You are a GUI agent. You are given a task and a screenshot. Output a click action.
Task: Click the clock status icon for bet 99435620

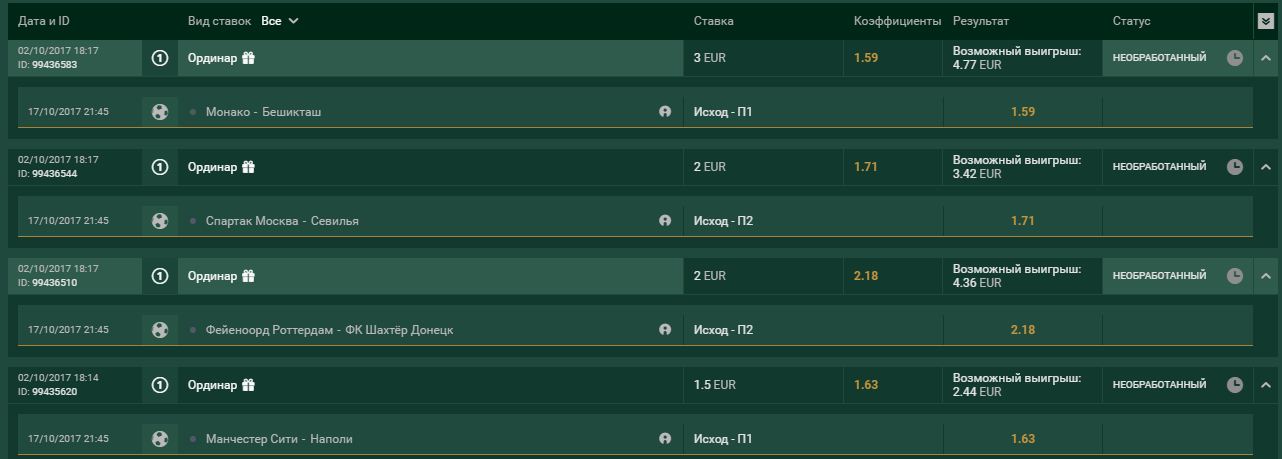pyautogui.click(x=1235, y=385)
